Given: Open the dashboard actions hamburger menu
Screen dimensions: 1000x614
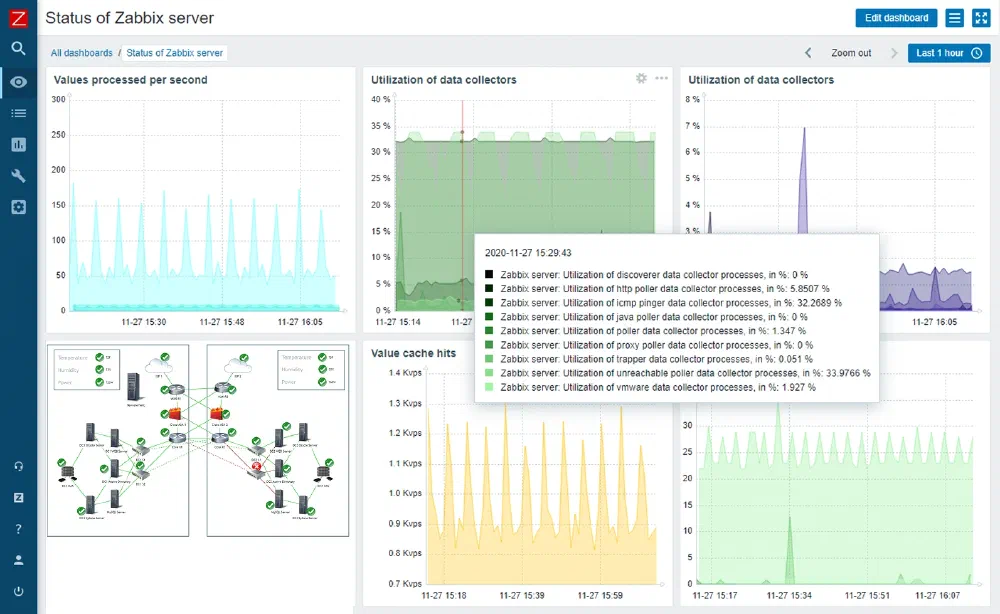Looking at the screenshot, I should 954,18.
